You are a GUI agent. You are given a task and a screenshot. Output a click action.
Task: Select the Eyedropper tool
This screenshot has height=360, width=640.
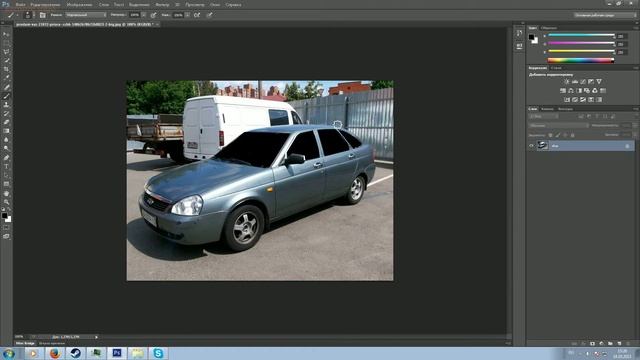point(6,78)
